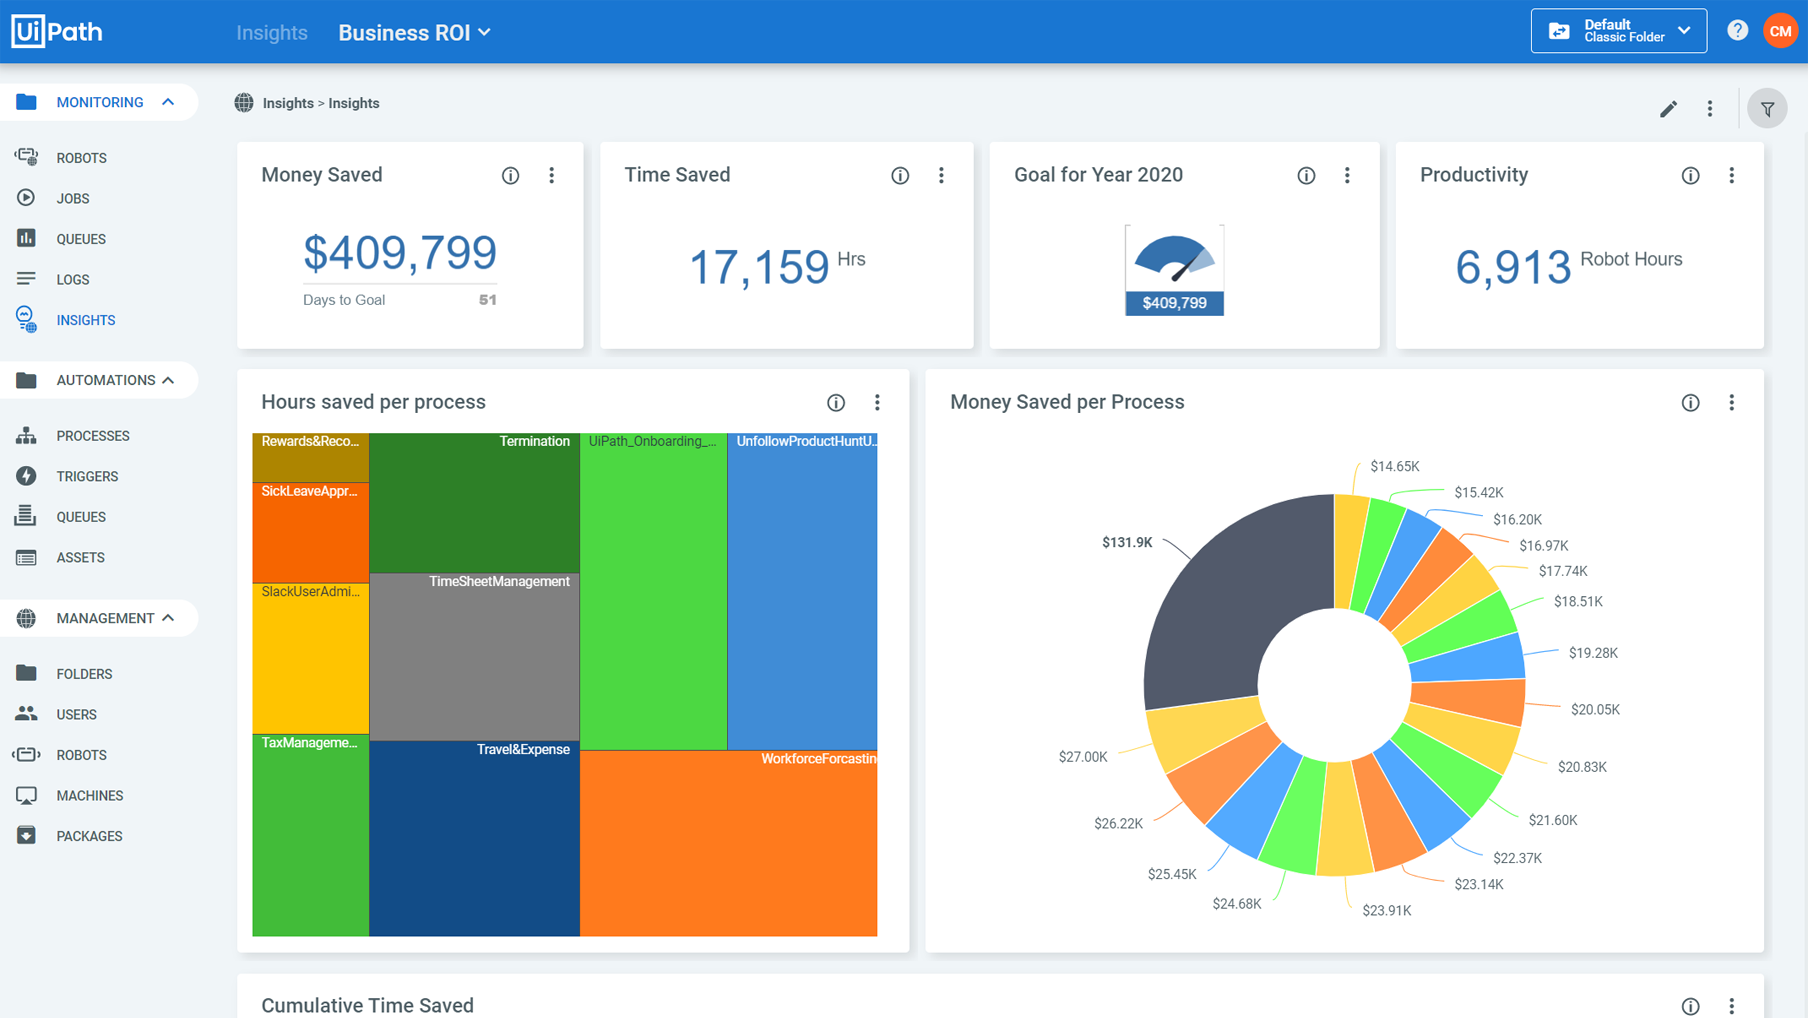
Task: Click the Productivity info icon
Action: (x=1690, y=176)
